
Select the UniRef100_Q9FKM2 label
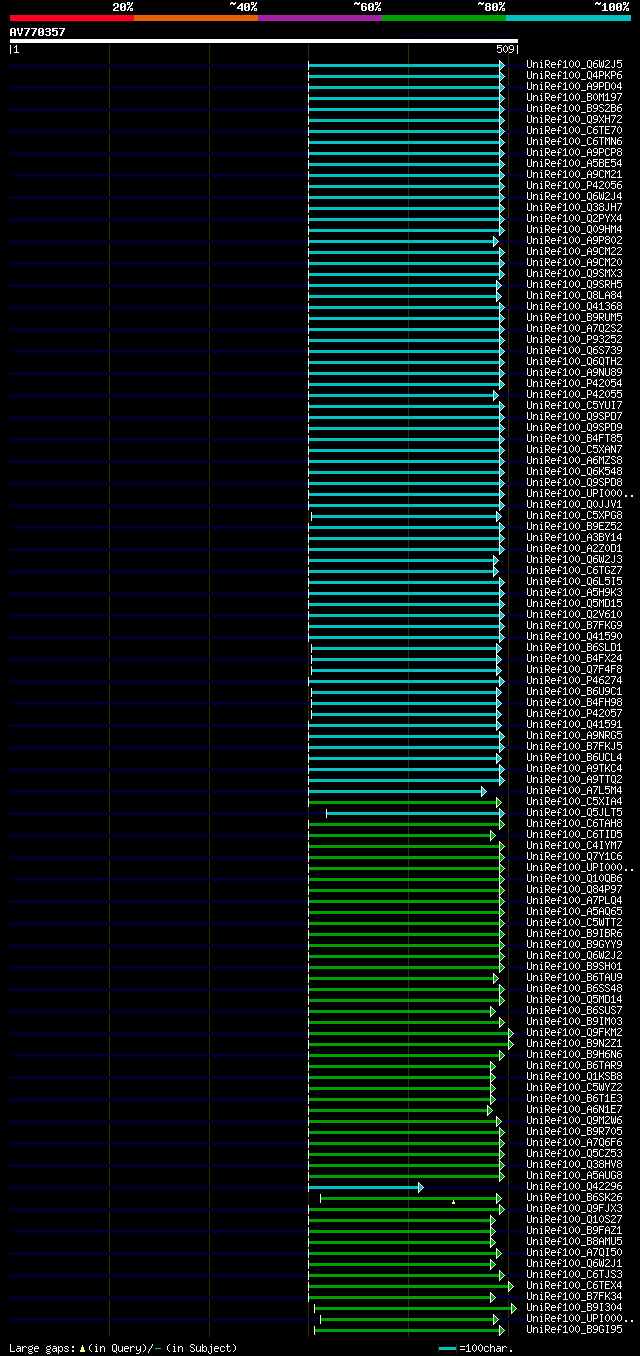pos(574,1033)
